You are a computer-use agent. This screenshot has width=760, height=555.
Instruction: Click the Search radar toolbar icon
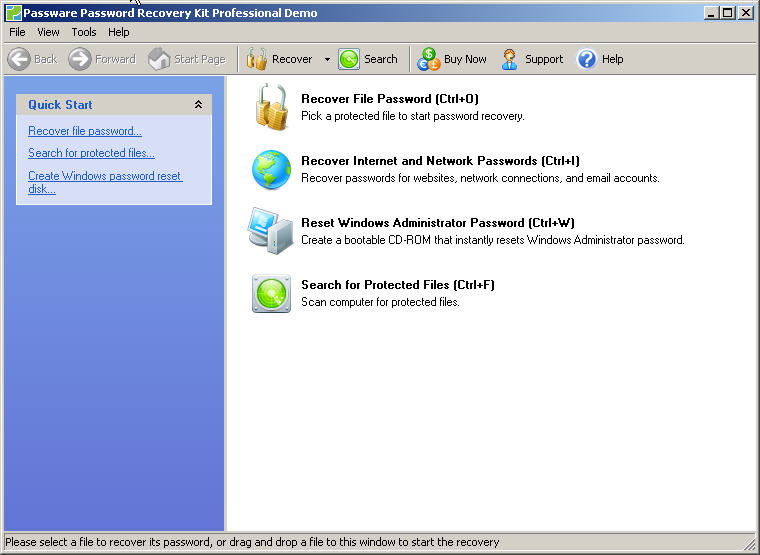click(348, 59)
